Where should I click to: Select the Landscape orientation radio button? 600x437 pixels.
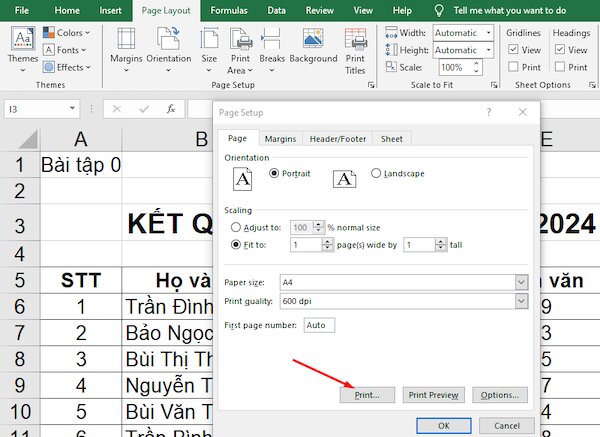click(376, 173)
